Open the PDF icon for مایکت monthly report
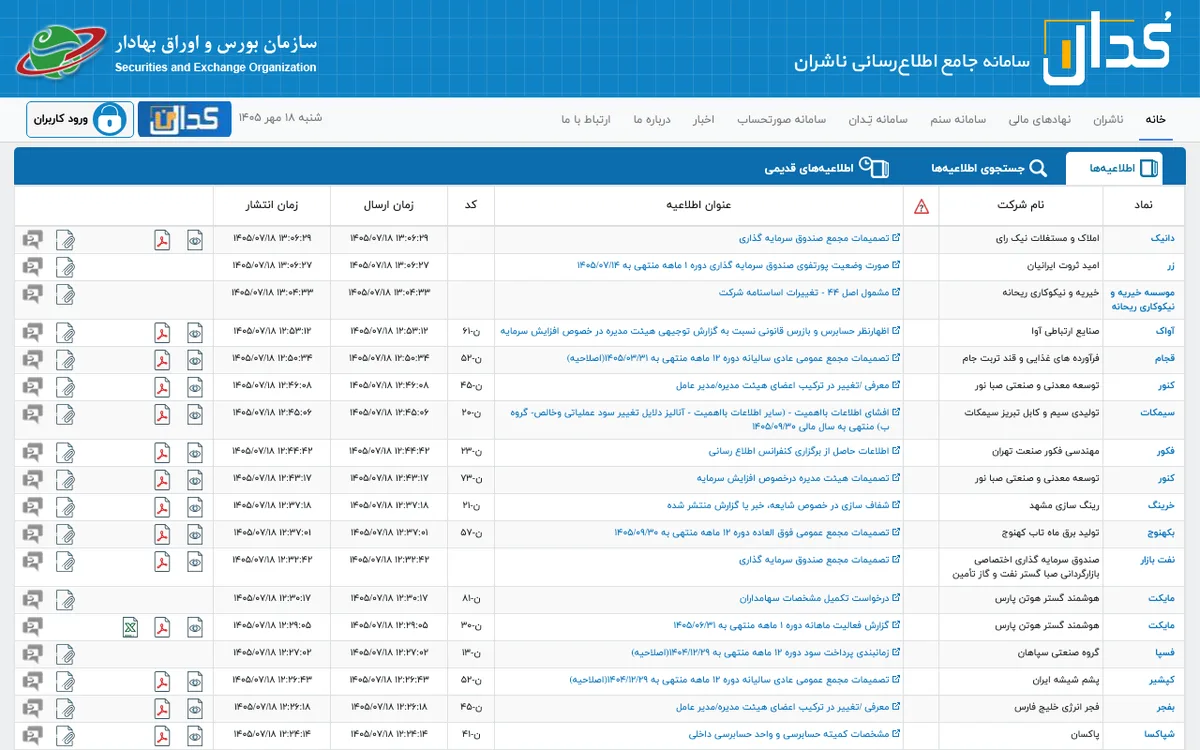1200x750 pixels. [162, 627]
